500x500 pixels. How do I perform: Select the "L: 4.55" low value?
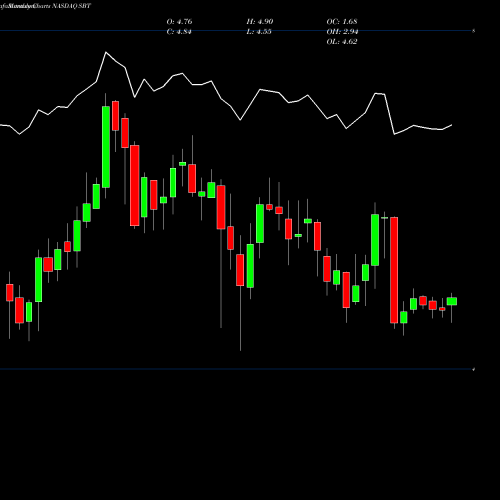click(x=259, y=32)
